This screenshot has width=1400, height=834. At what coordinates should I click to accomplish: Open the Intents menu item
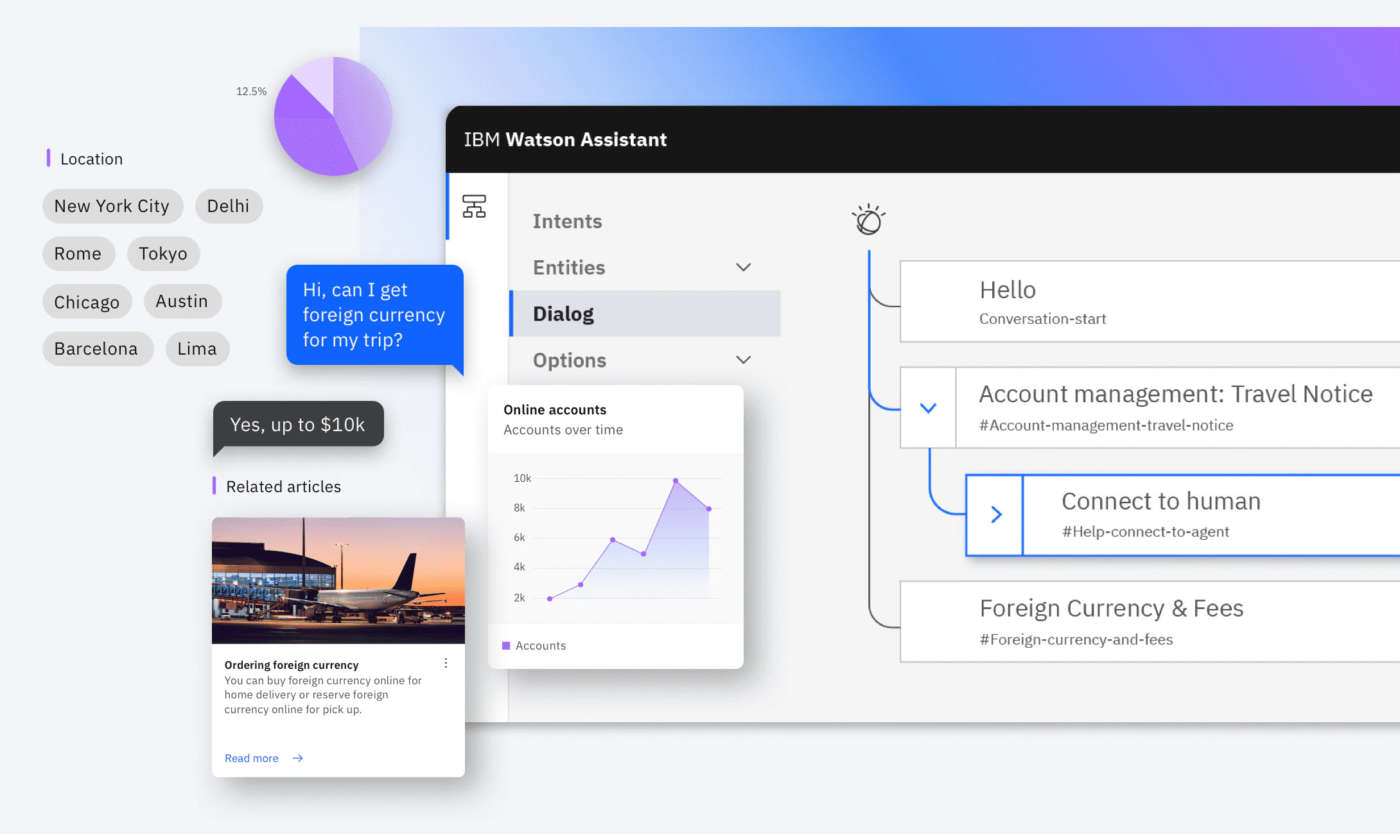click(567, 221)
